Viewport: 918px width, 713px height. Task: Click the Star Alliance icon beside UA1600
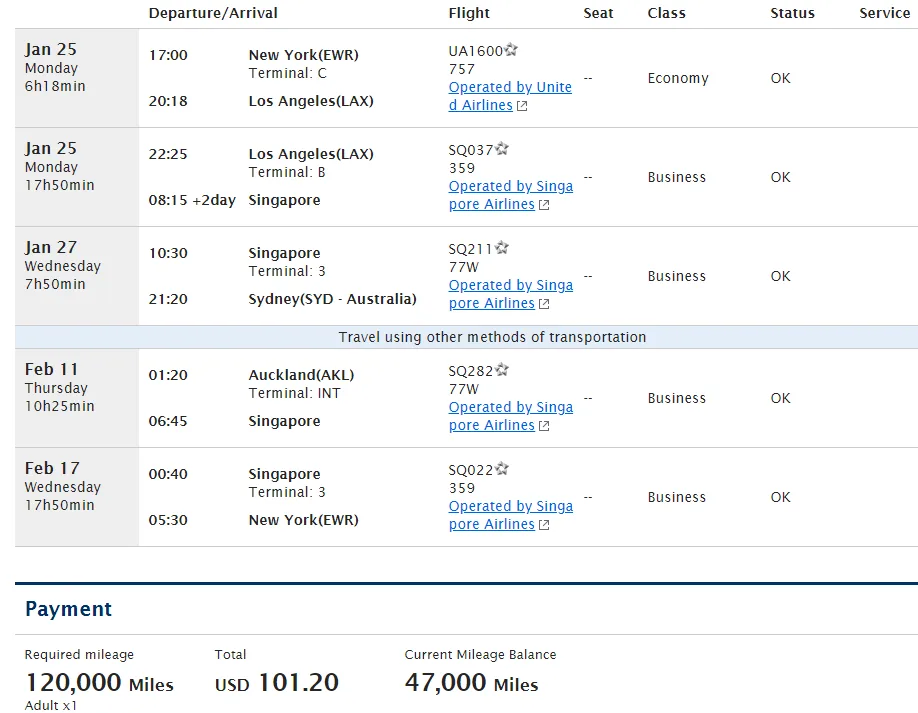pyautogui.click(x=511, y=50)
